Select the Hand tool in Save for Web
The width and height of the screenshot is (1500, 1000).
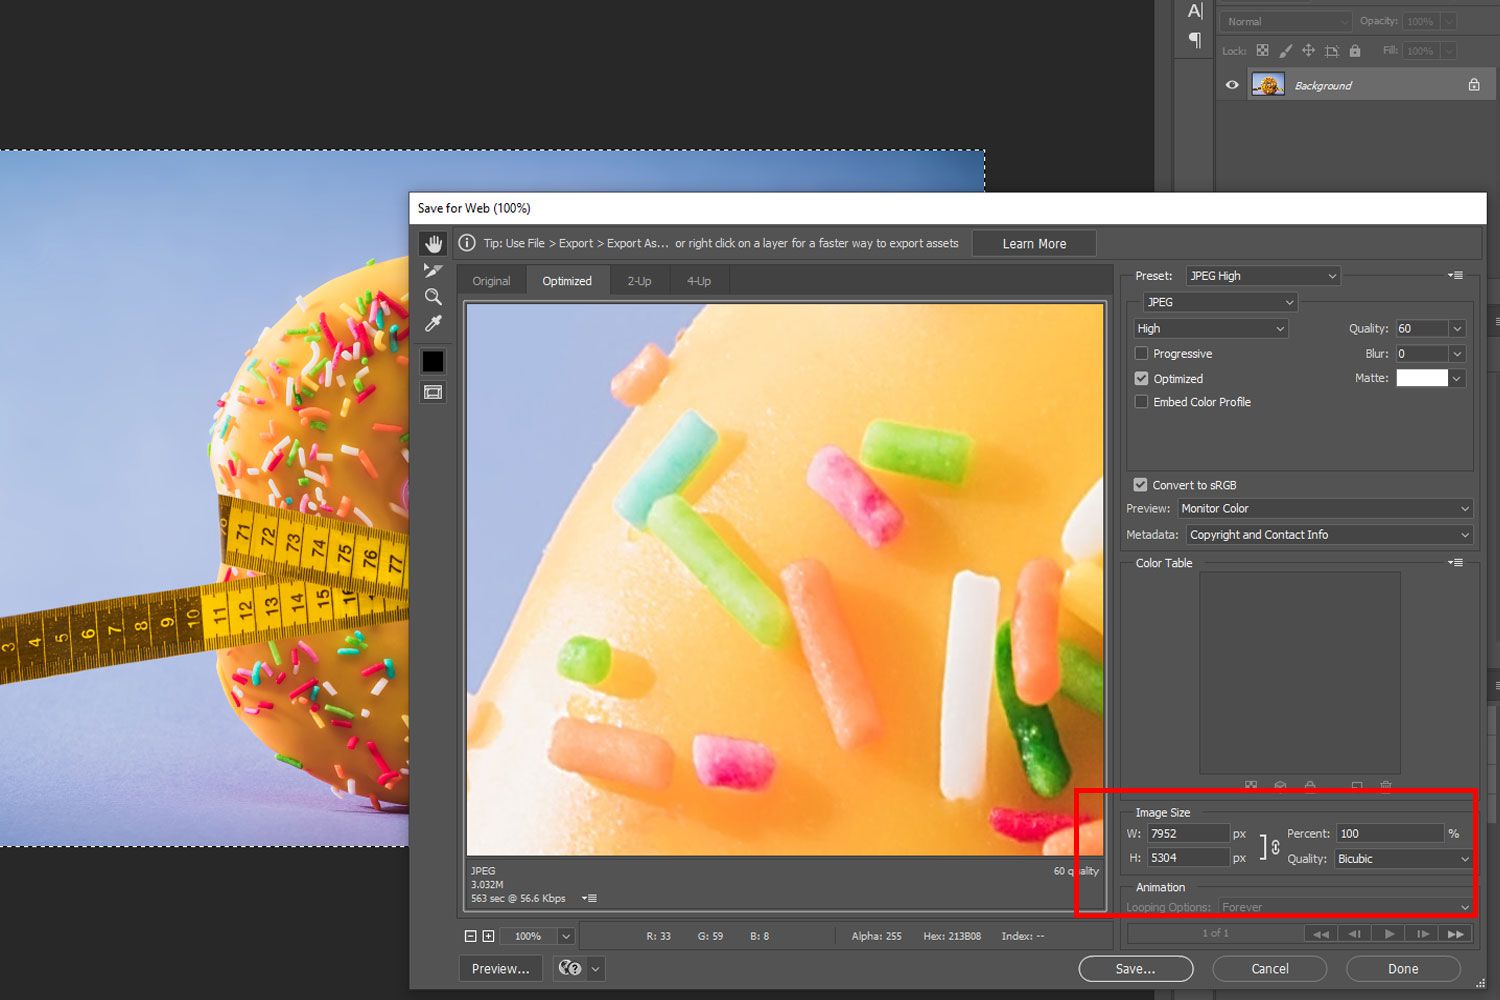(433, 244)
